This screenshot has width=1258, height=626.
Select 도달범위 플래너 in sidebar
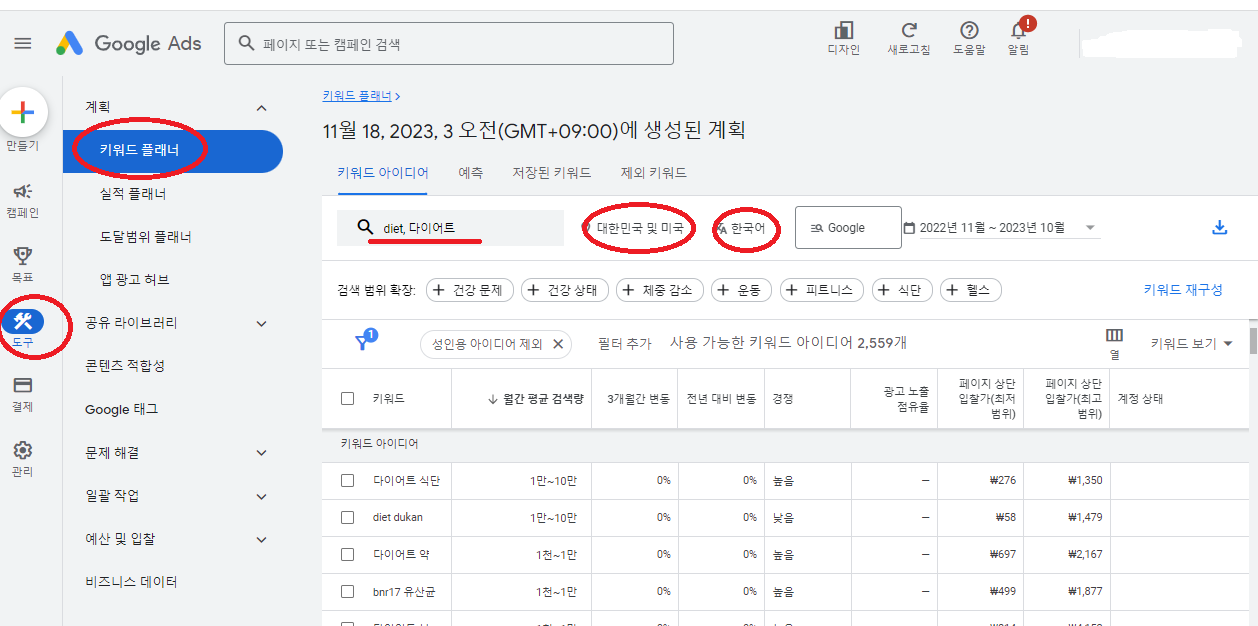tap(146, 237)
